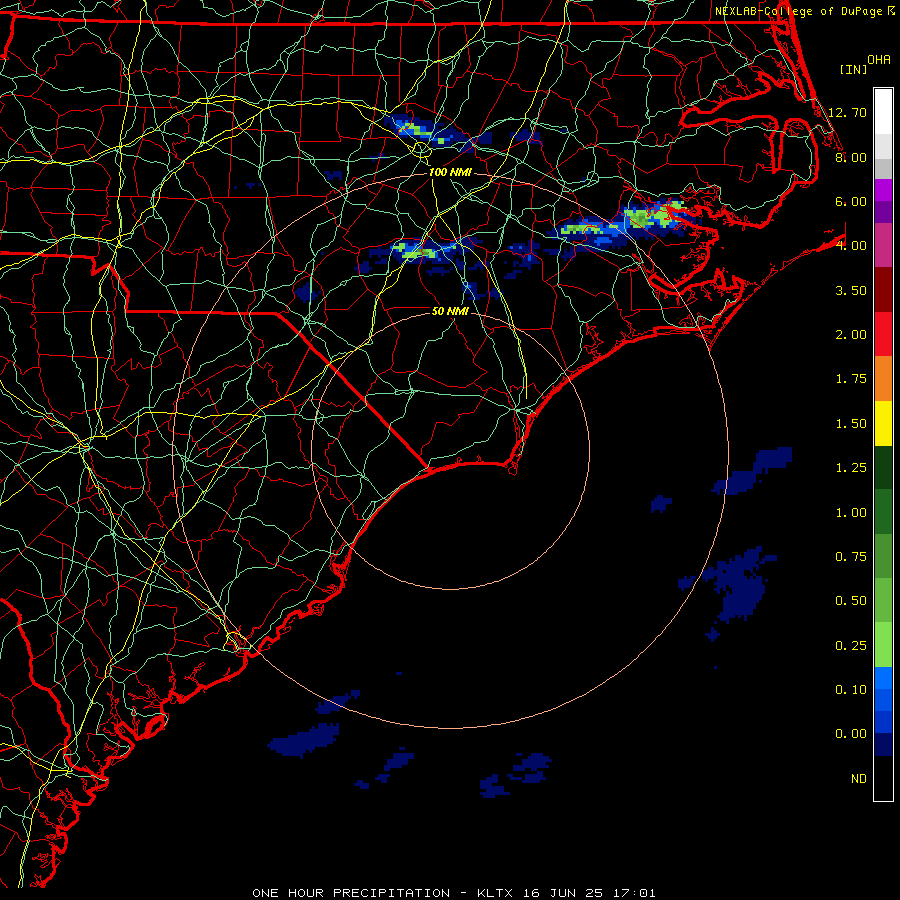900x900 pixels.
Task: Click the 100 NMI range ring label
Action: tap(450, 172)
